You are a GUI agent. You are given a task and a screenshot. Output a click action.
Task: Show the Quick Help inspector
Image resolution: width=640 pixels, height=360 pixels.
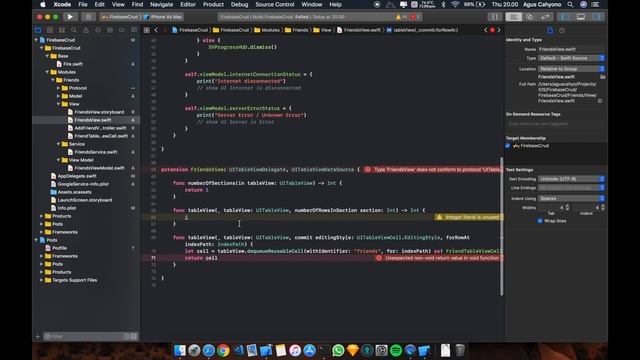[x=562, y=31]
